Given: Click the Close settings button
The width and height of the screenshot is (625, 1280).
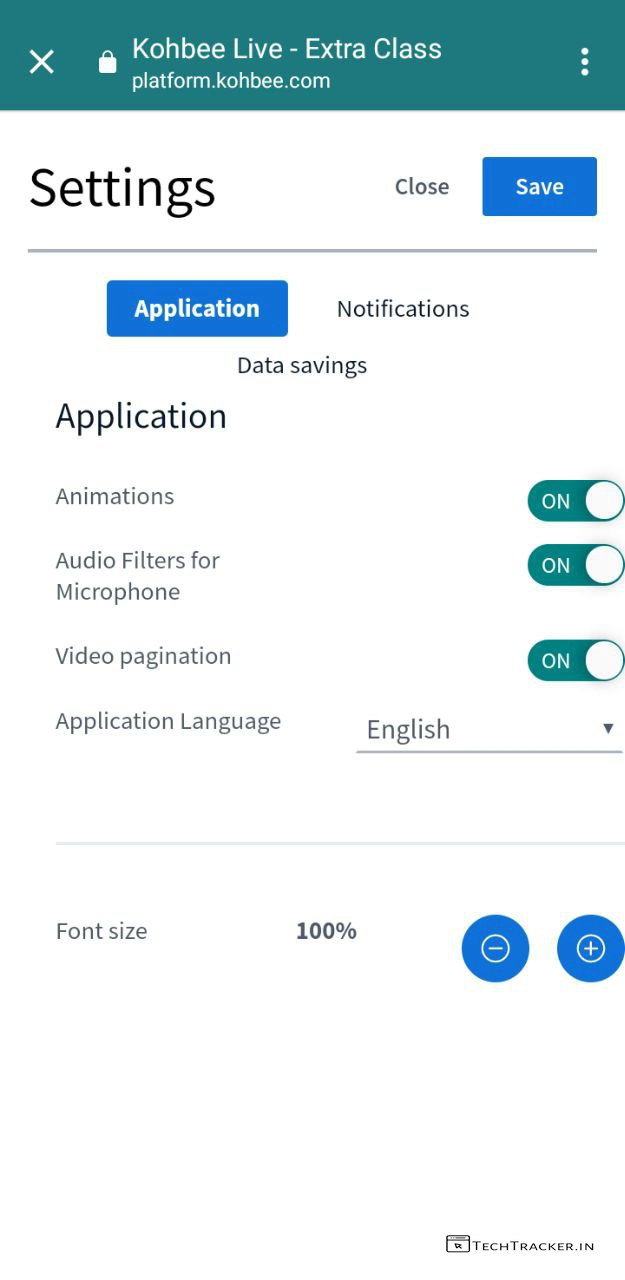Looking at the screenshot, I should click(x=422, y=187).
